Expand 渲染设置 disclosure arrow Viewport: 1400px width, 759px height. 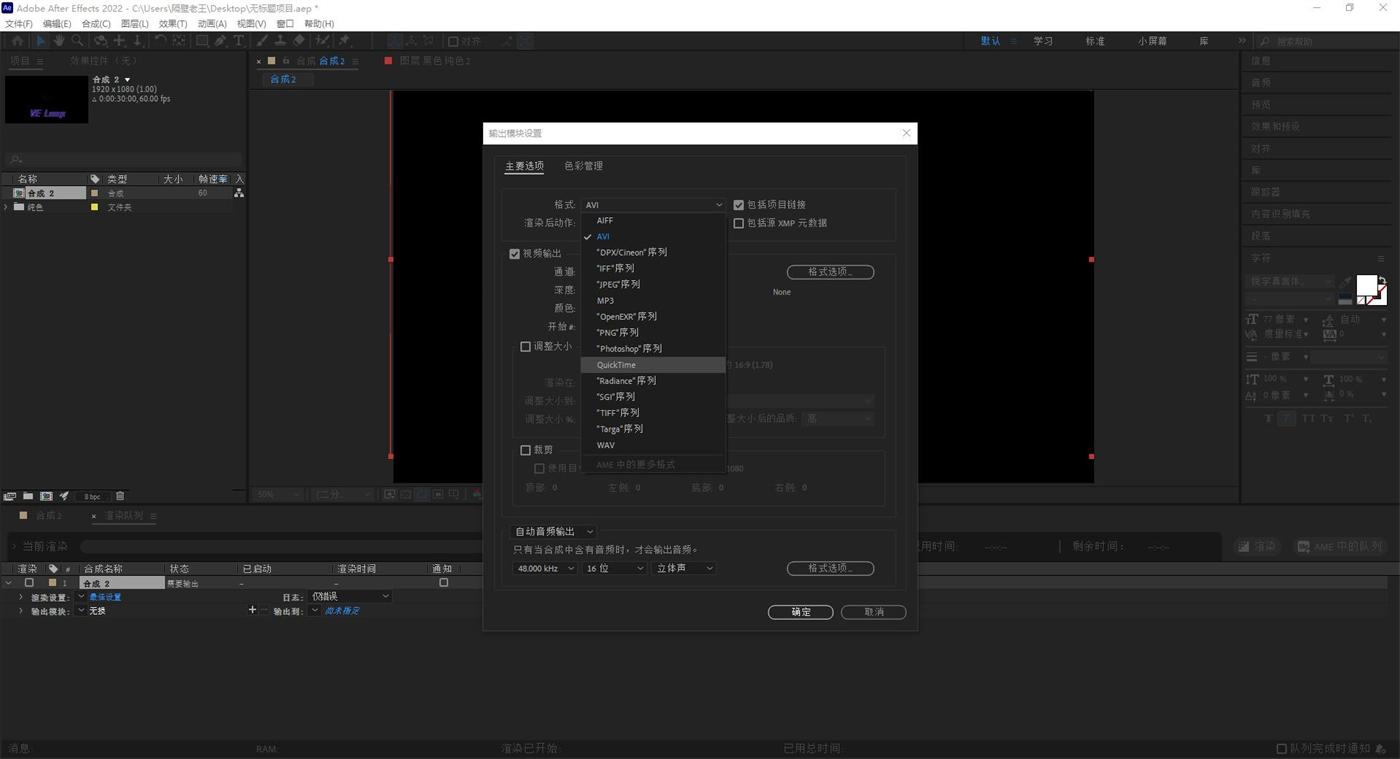21,597
